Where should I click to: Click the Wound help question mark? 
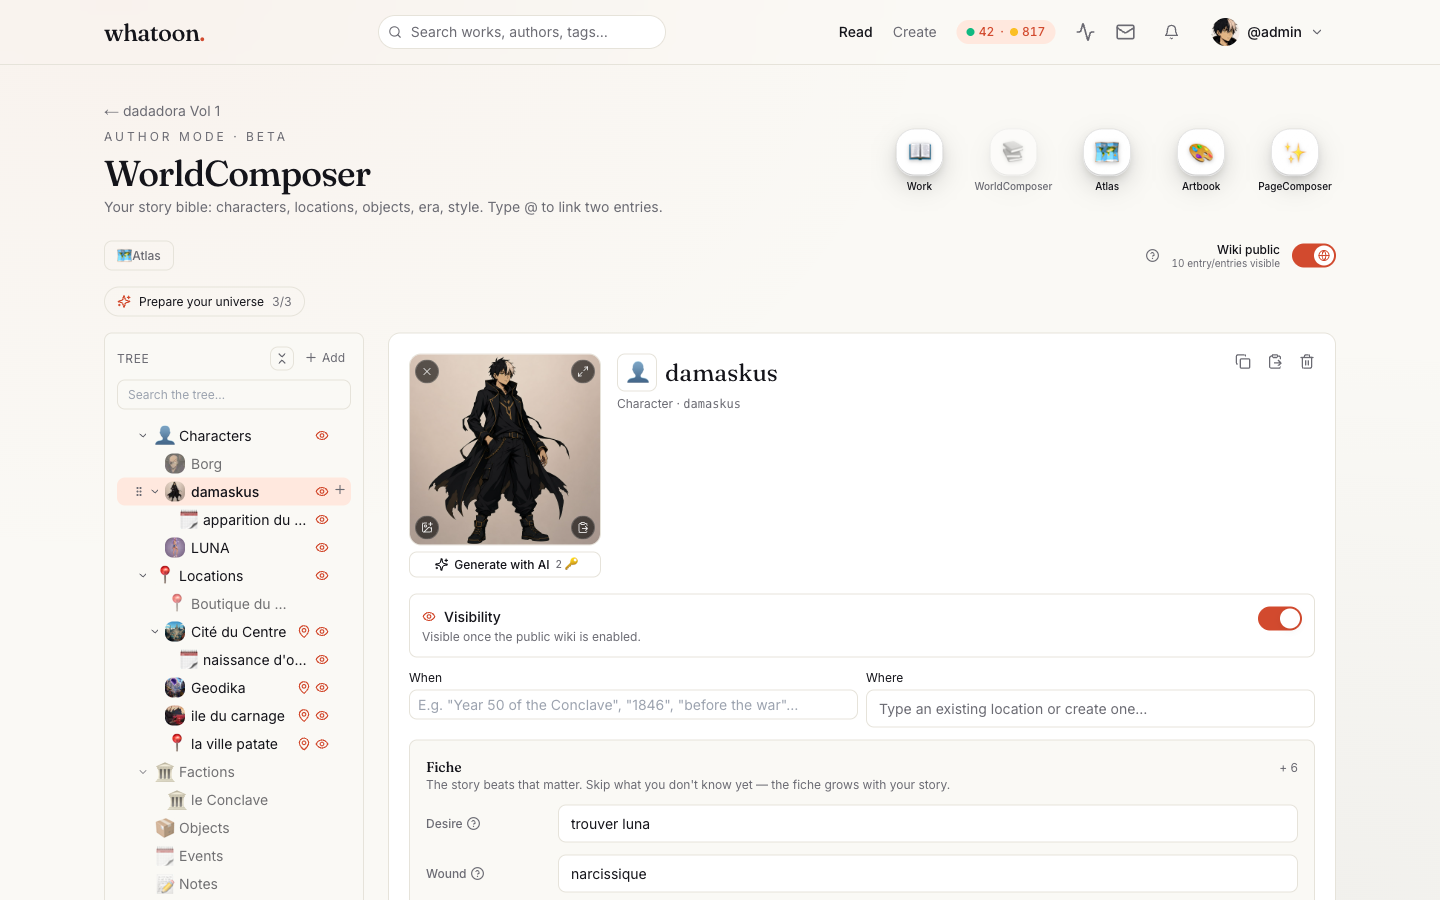coord(478,874)
